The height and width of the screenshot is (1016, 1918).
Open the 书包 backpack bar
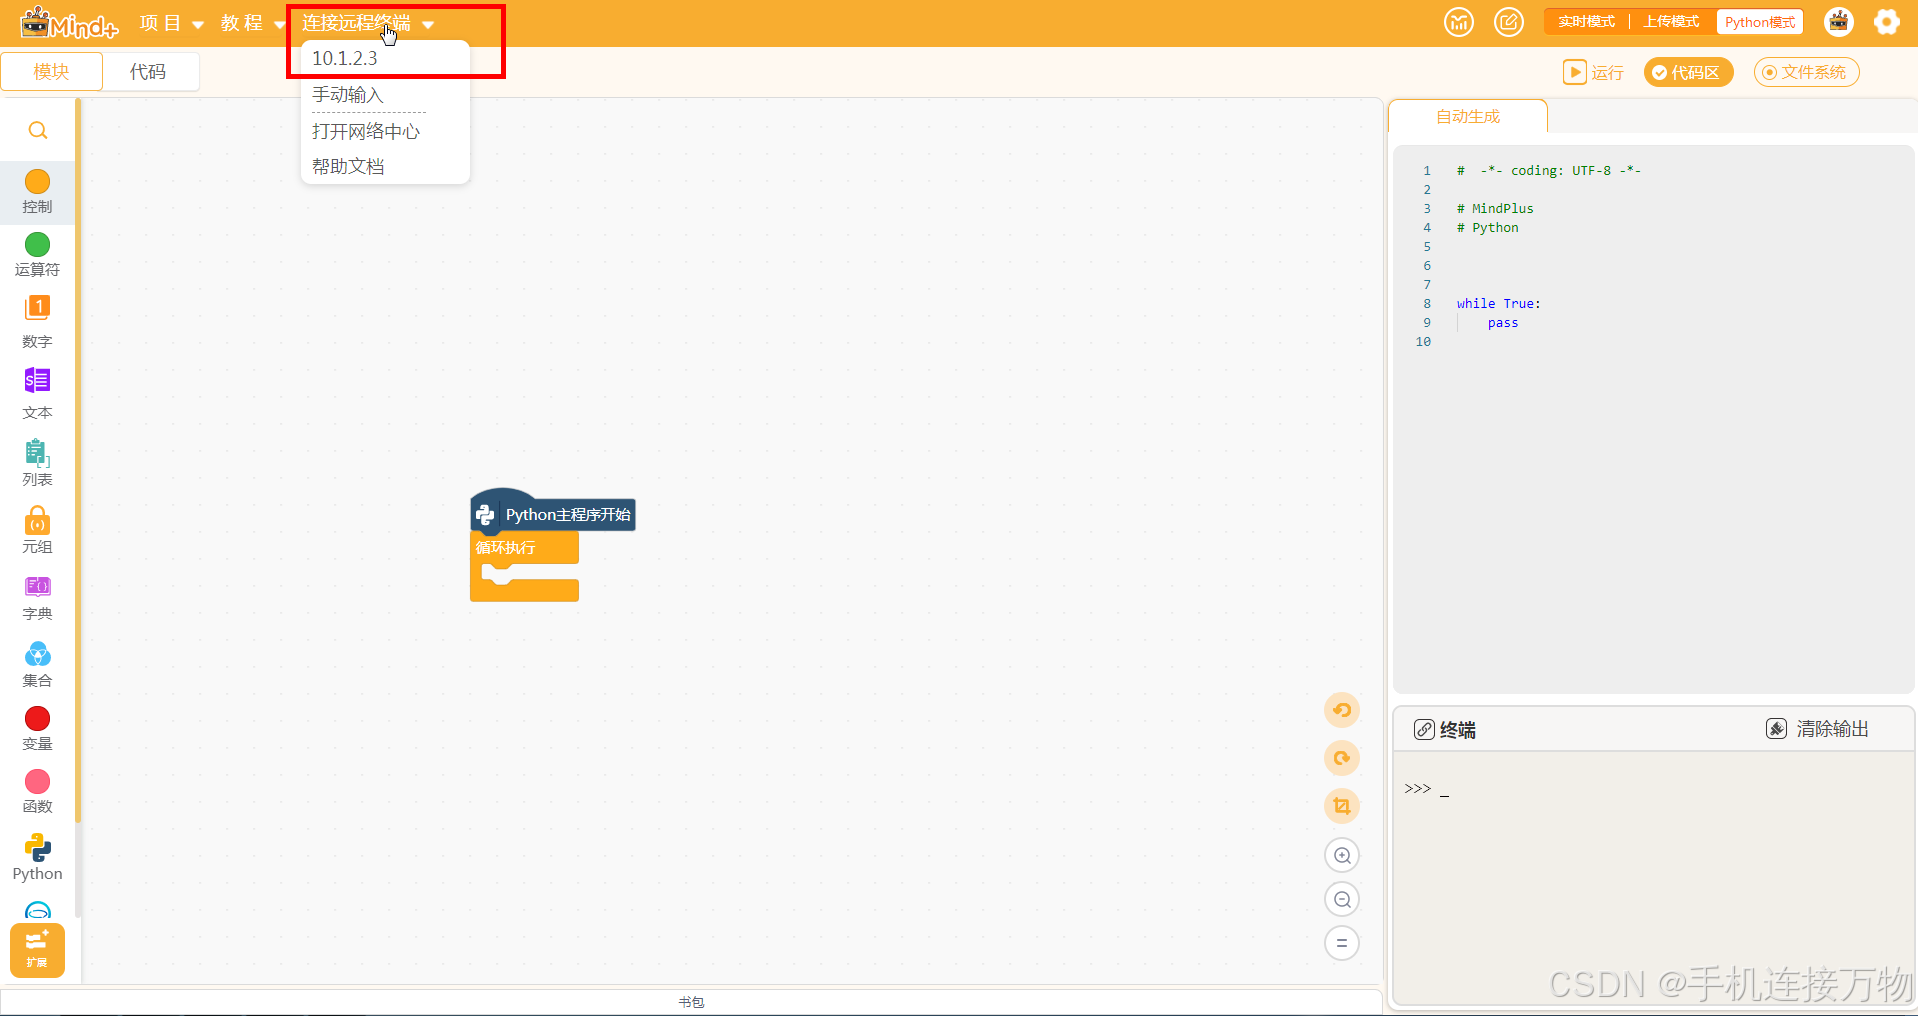[691, 1001]
